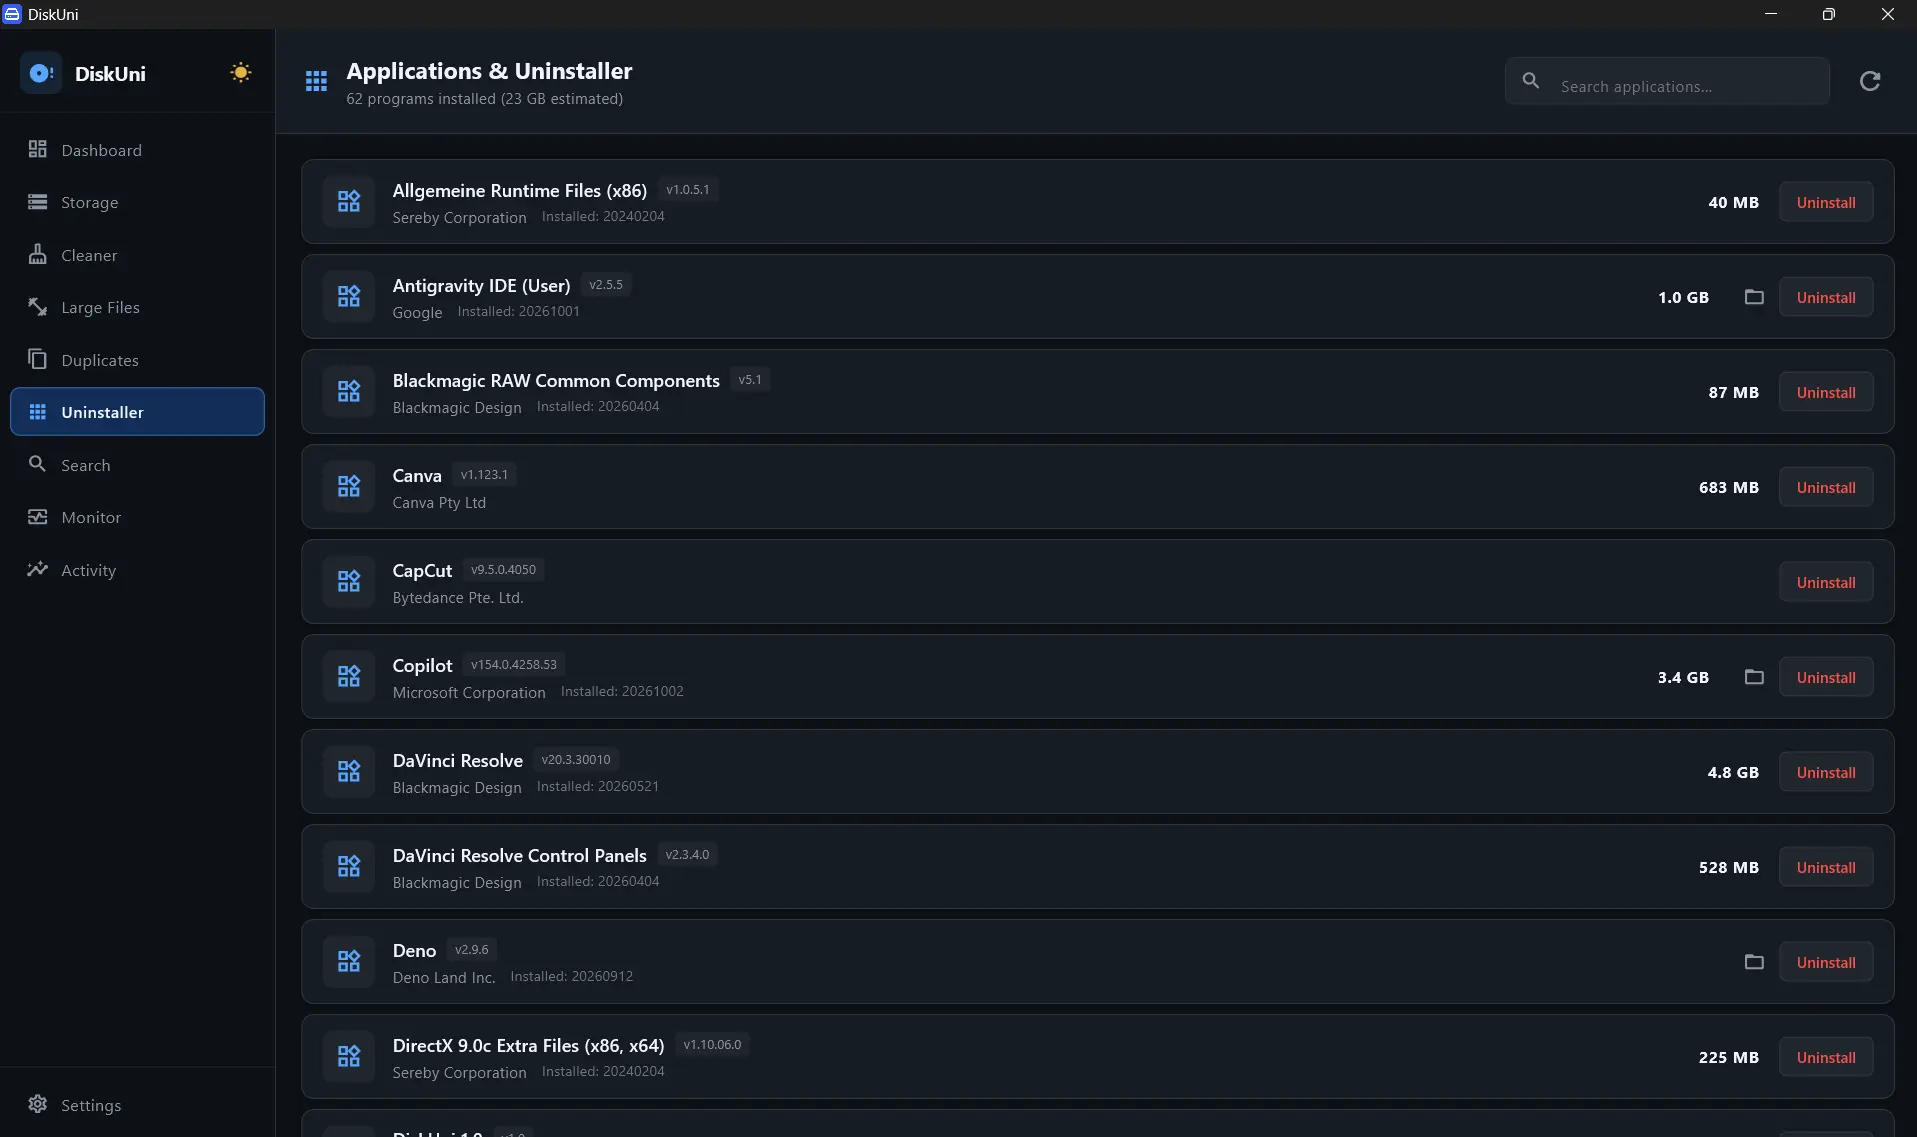Click the Copilot size 3.4 GB
Image resolution: width=1917 pixels, height=1137 pixels.
tap(1683, 677)
